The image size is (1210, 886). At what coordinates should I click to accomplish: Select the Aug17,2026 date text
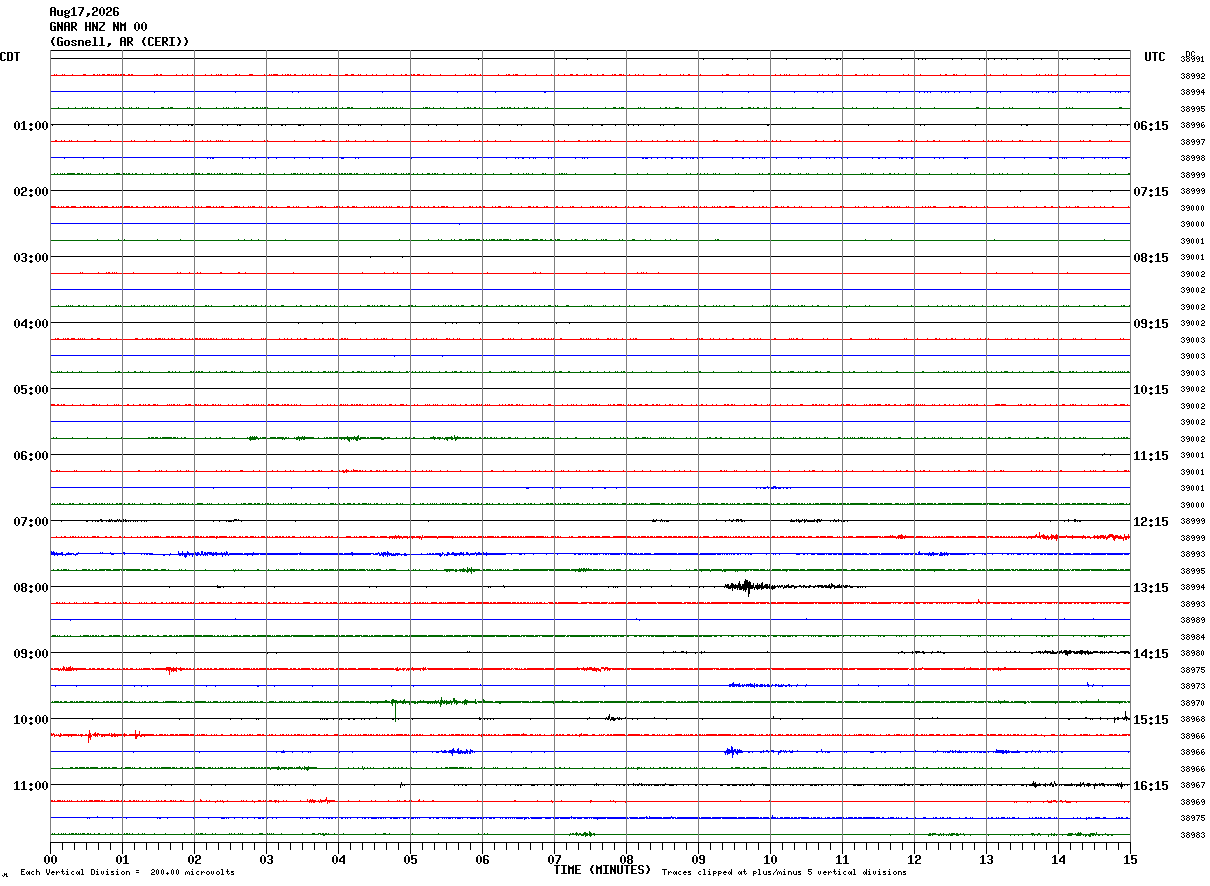tap(84, 12)
